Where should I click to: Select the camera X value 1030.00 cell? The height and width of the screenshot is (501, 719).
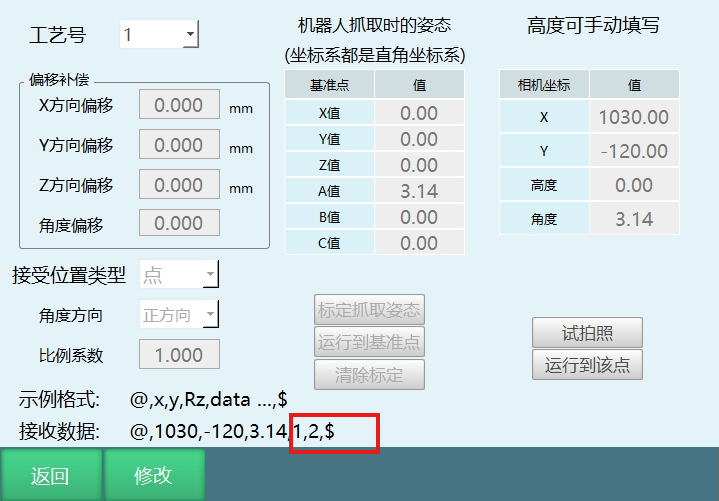click(x=633, y=117)
